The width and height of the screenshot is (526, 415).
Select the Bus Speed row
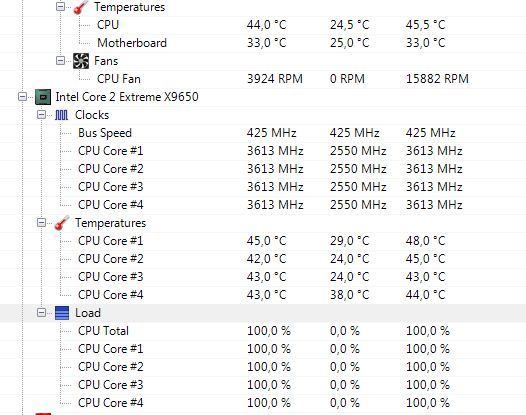[263, 133]
